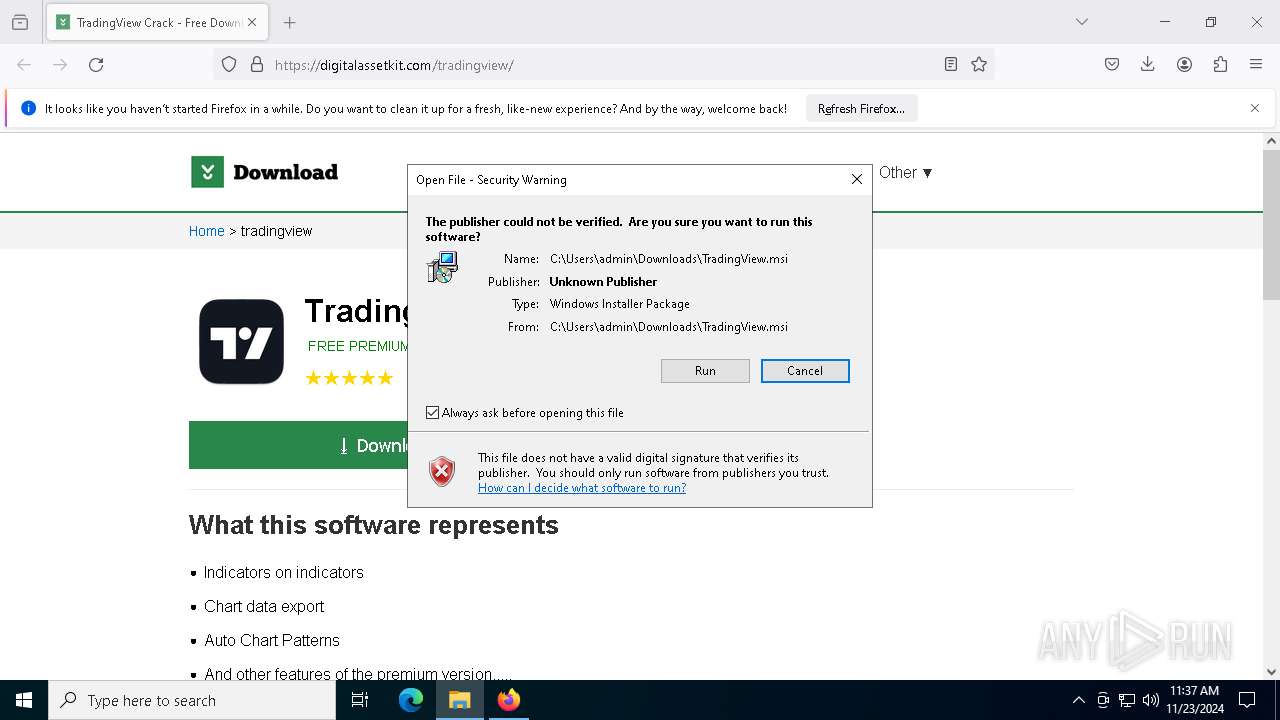Screen dimensions: 1280x720
Task: Open the Firefox application menu
Action: 1256,65
